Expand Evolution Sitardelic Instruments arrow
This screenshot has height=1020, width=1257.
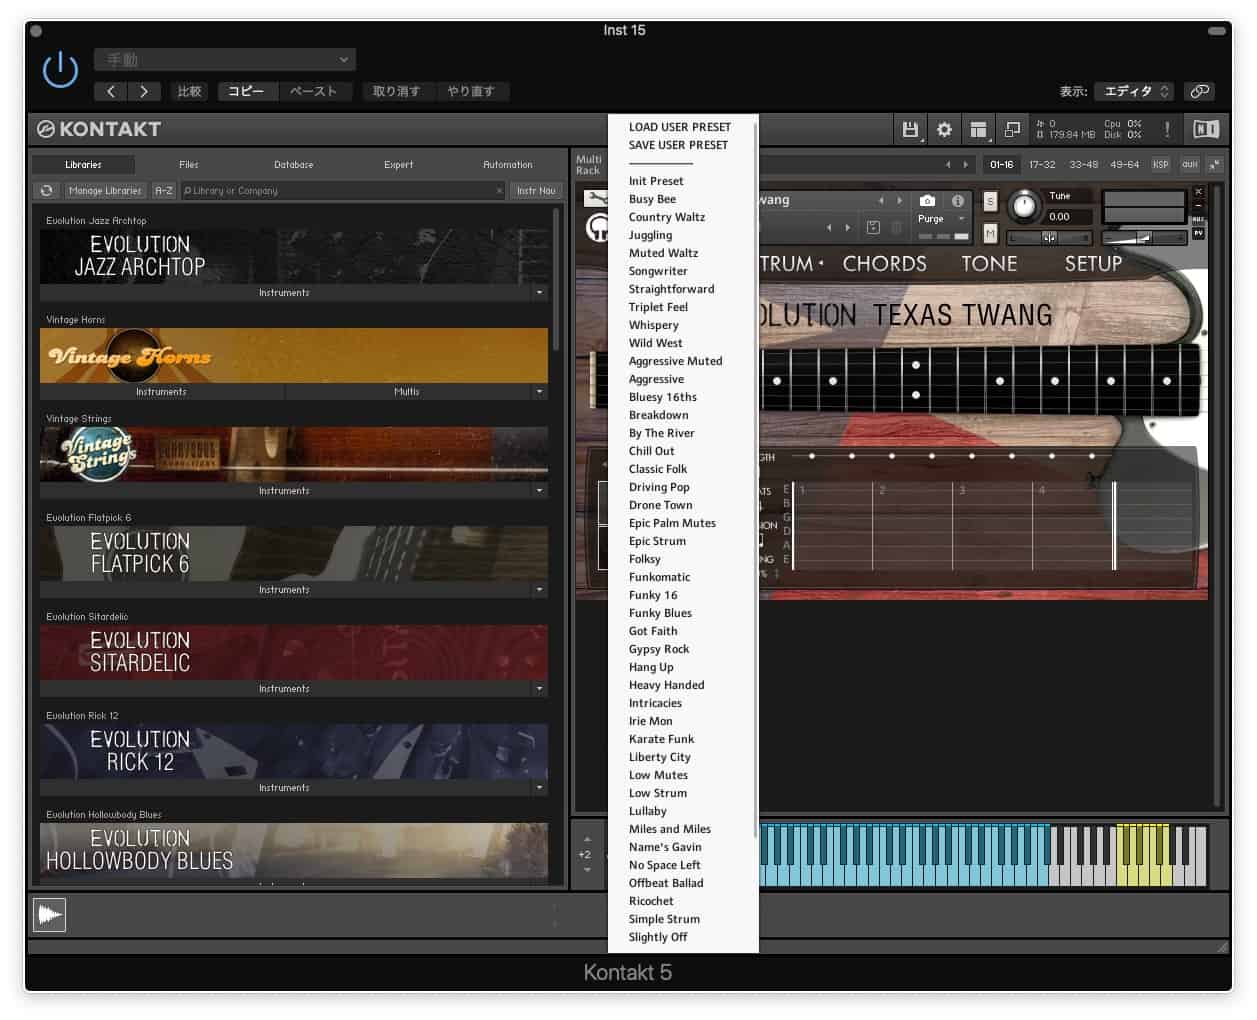540,689
